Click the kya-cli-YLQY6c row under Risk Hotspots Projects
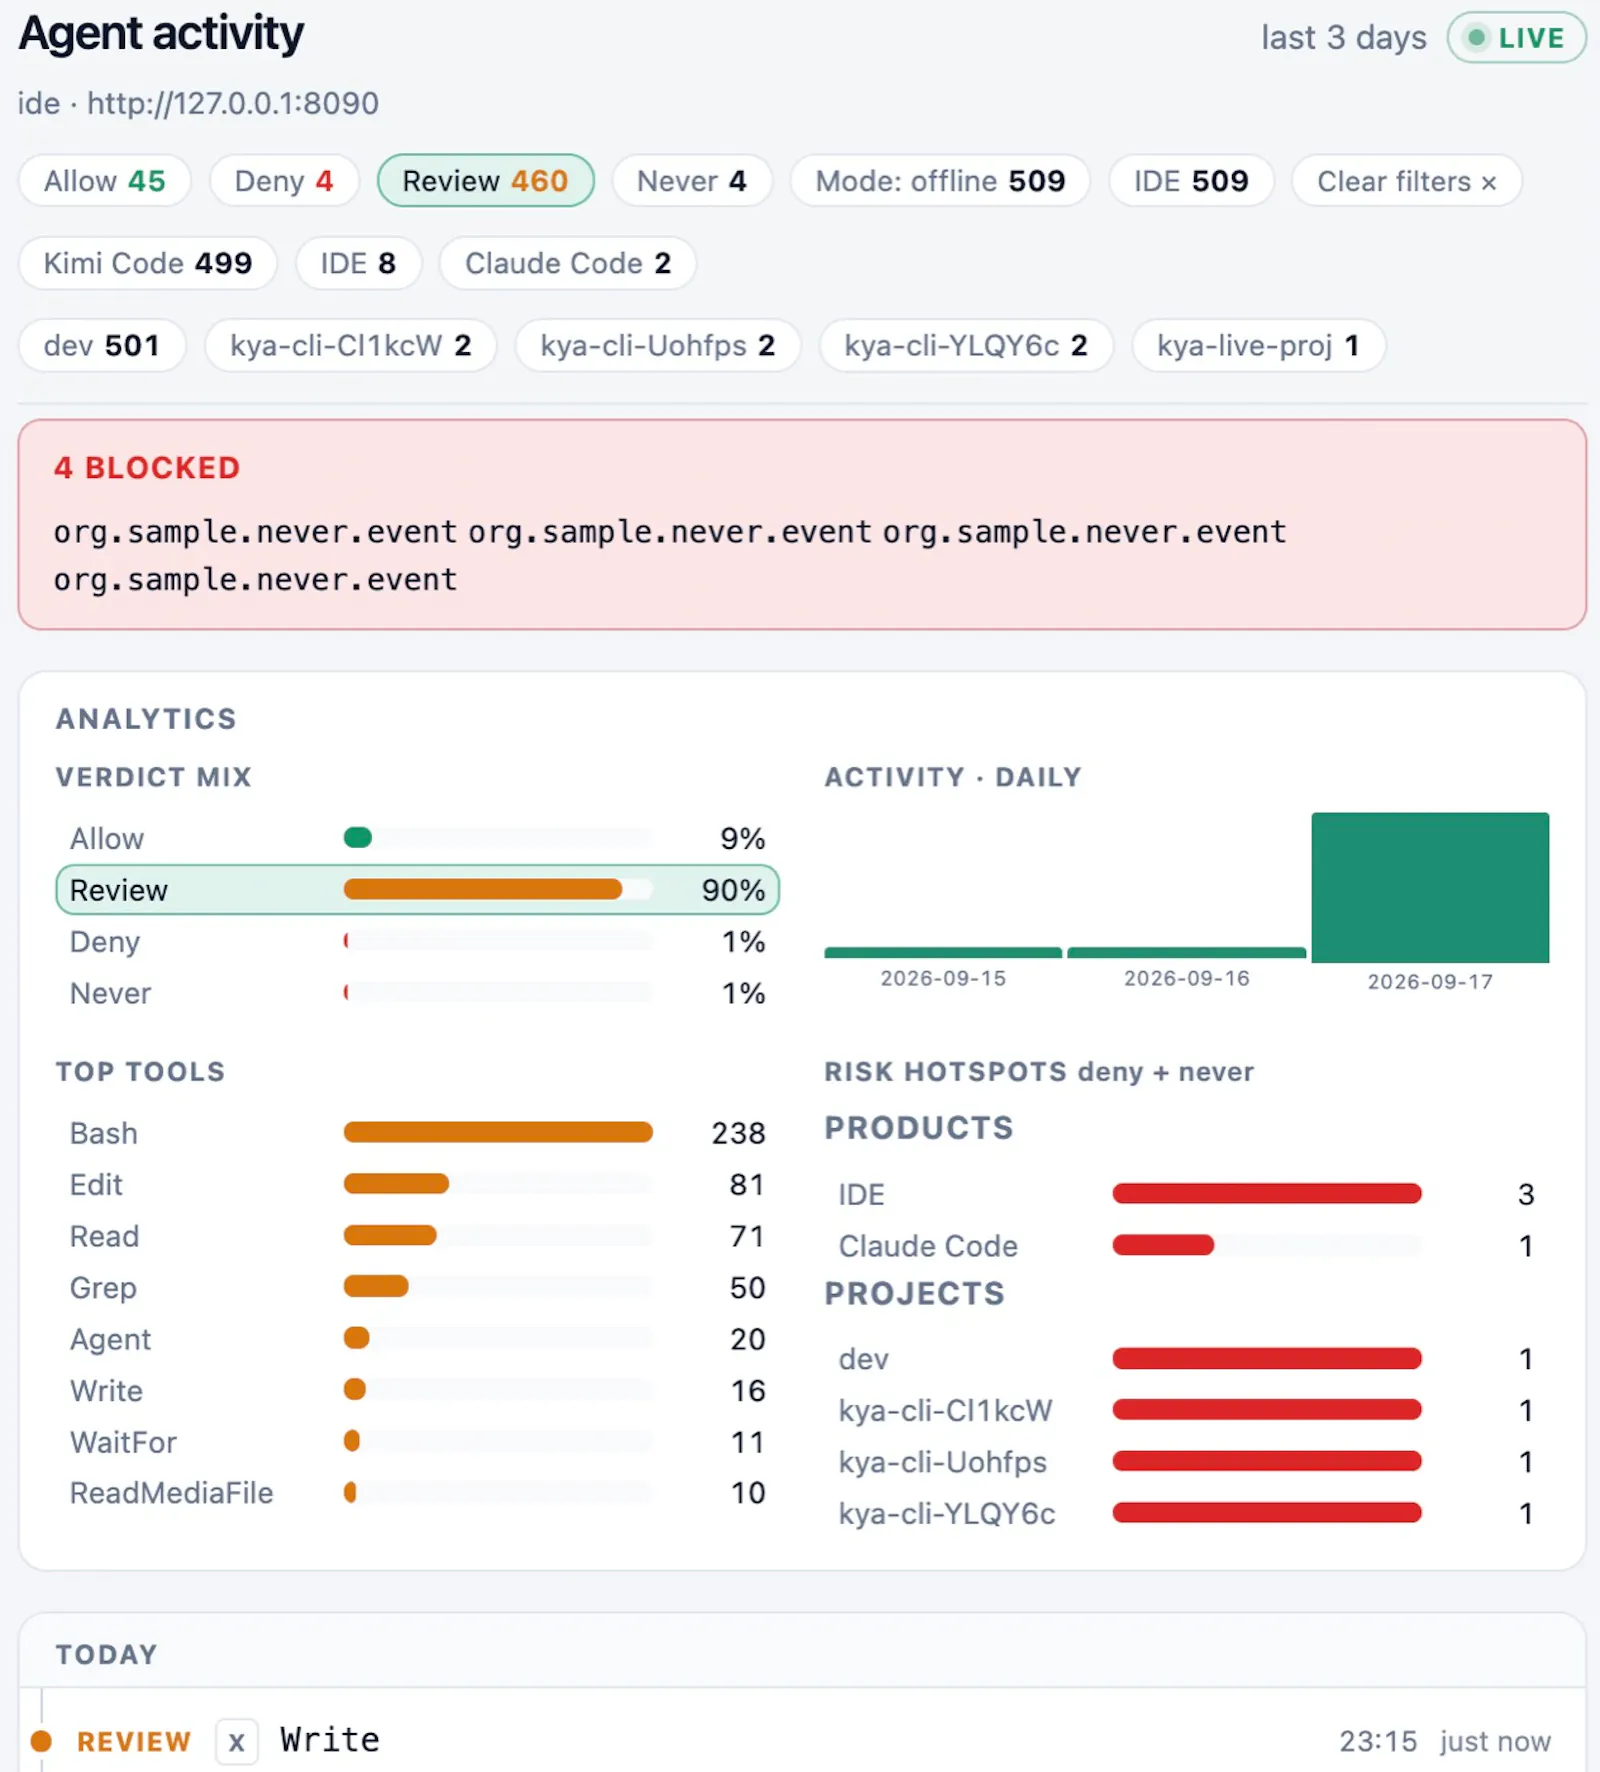This screenshot has height=1772, width=1600. pyautogui.click(x=1187, y=1514)
